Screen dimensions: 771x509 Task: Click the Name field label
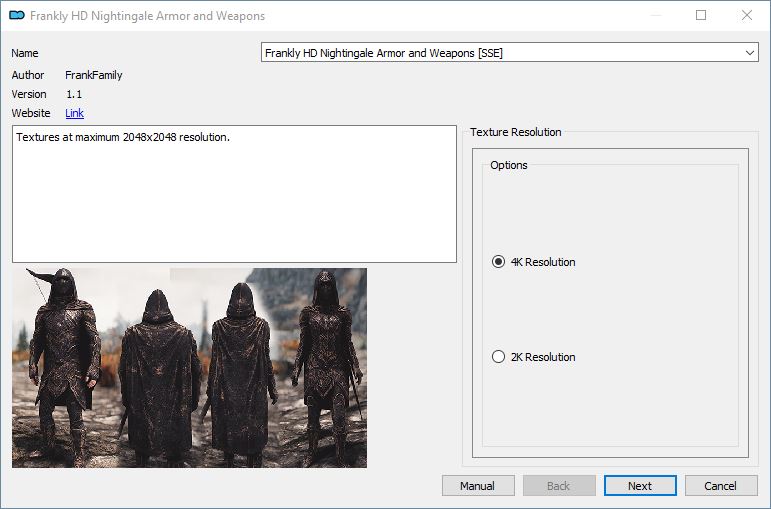tap(25, 53)
